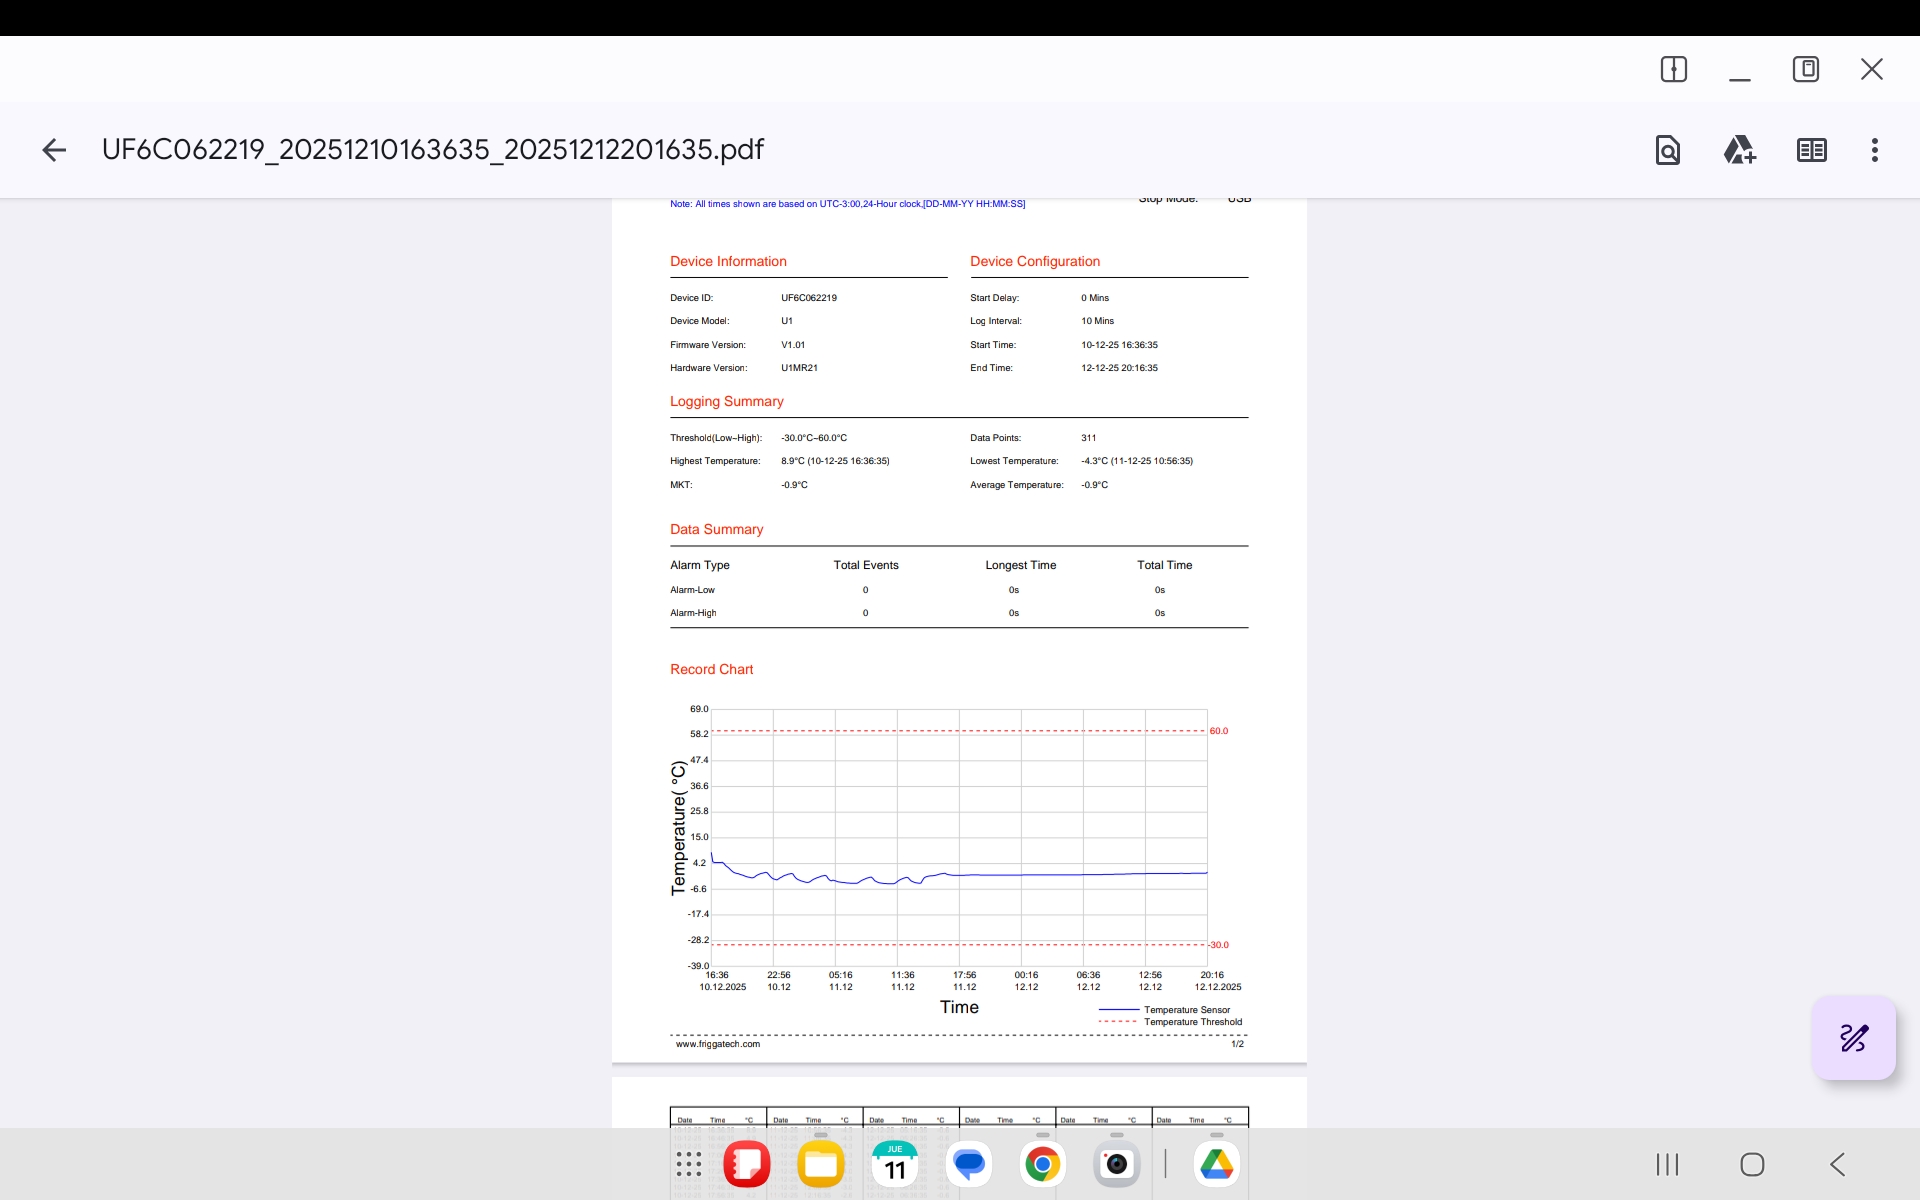Open Calendar app showing 11
The image size is (1920, 1200).
click(x=894, y=1164)
